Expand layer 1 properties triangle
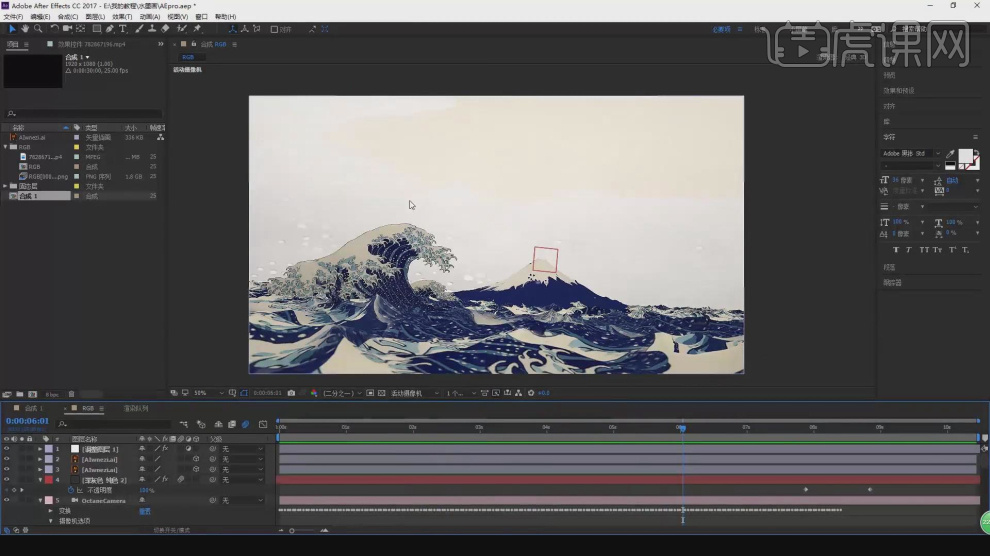The image size is (990, 556). pyautogui.click(x=40, y=449)
